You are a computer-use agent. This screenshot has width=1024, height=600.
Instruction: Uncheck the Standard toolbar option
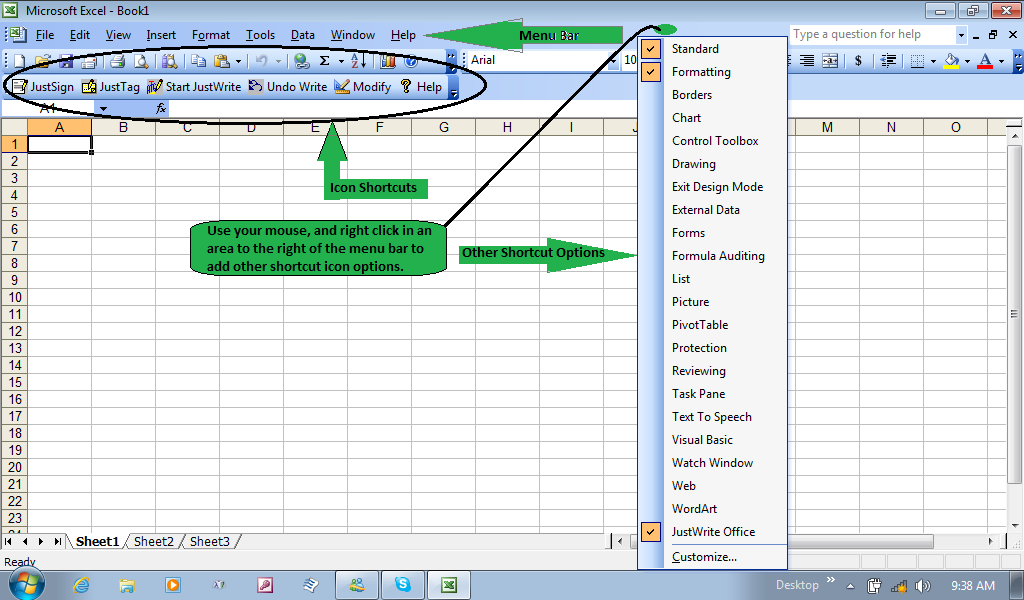(695, 49)
